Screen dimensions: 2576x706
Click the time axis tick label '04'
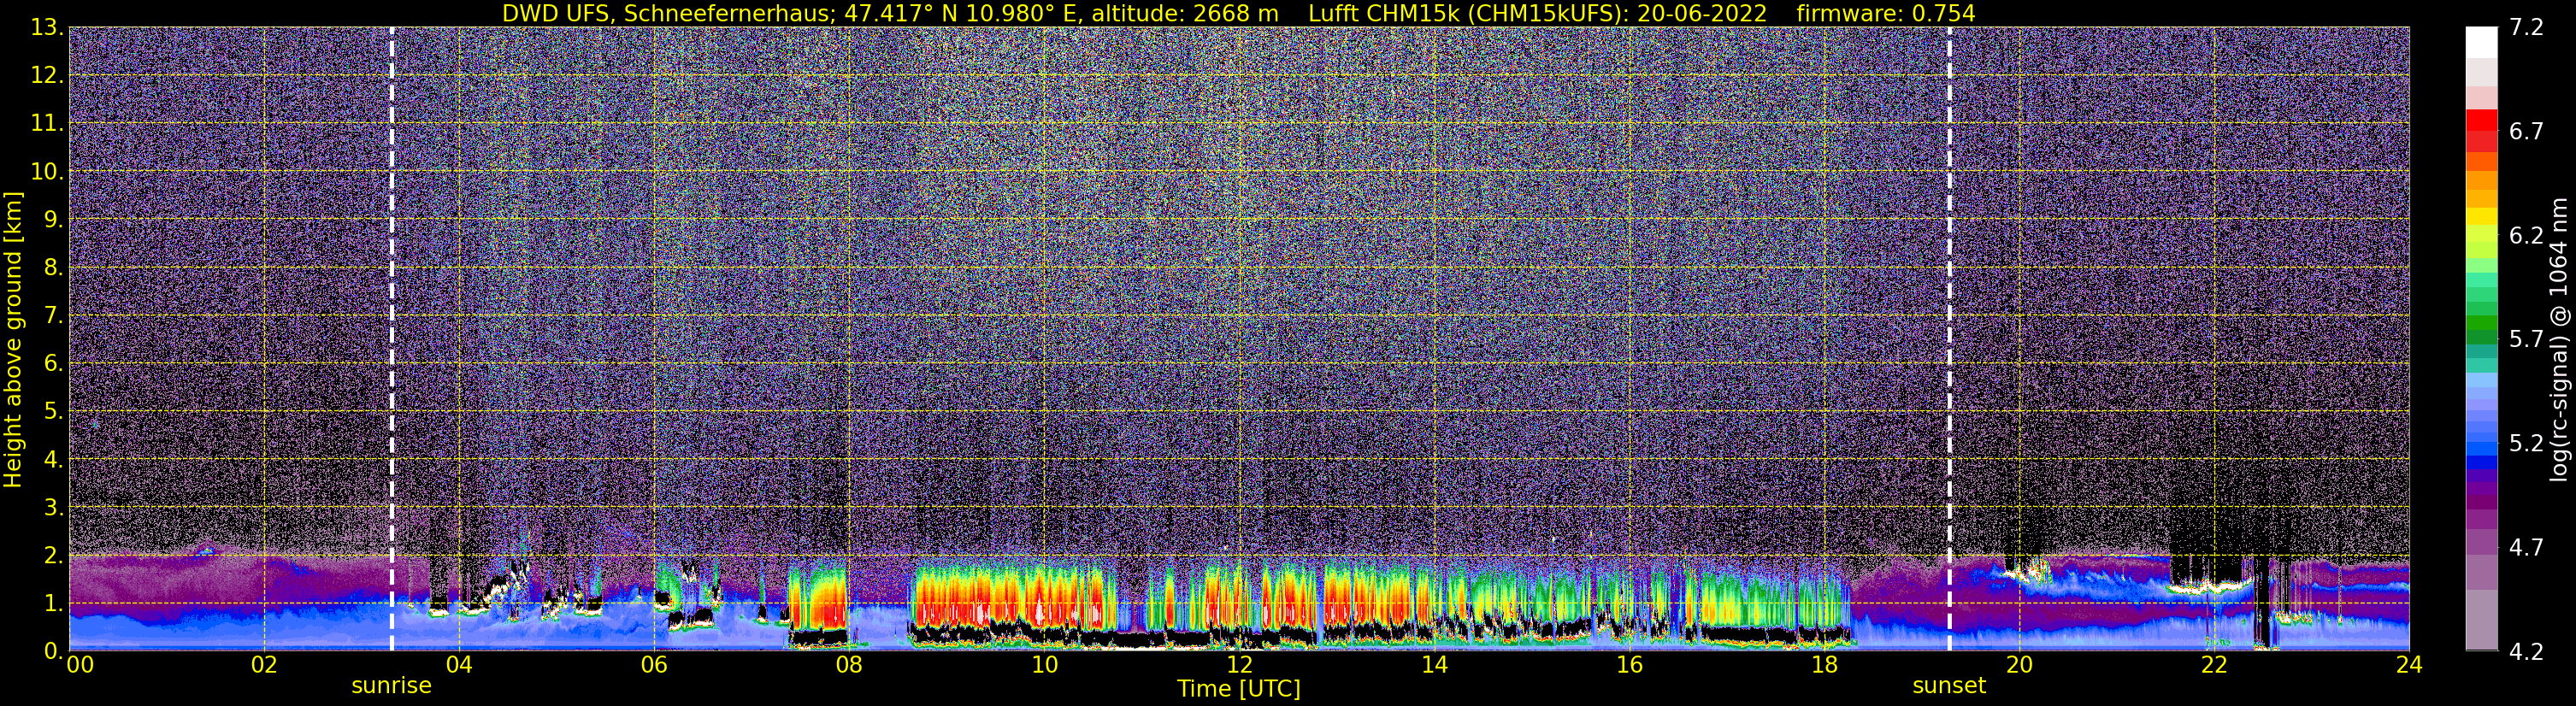tap(459, 665)
